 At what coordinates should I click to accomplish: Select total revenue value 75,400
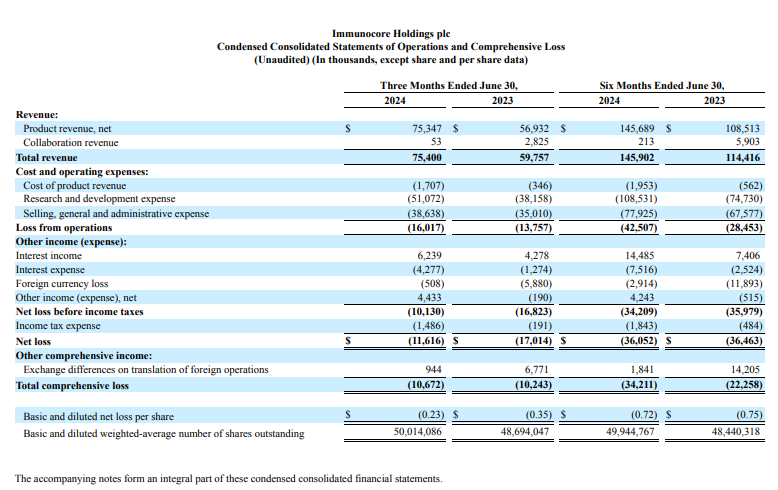pos(427,158)
